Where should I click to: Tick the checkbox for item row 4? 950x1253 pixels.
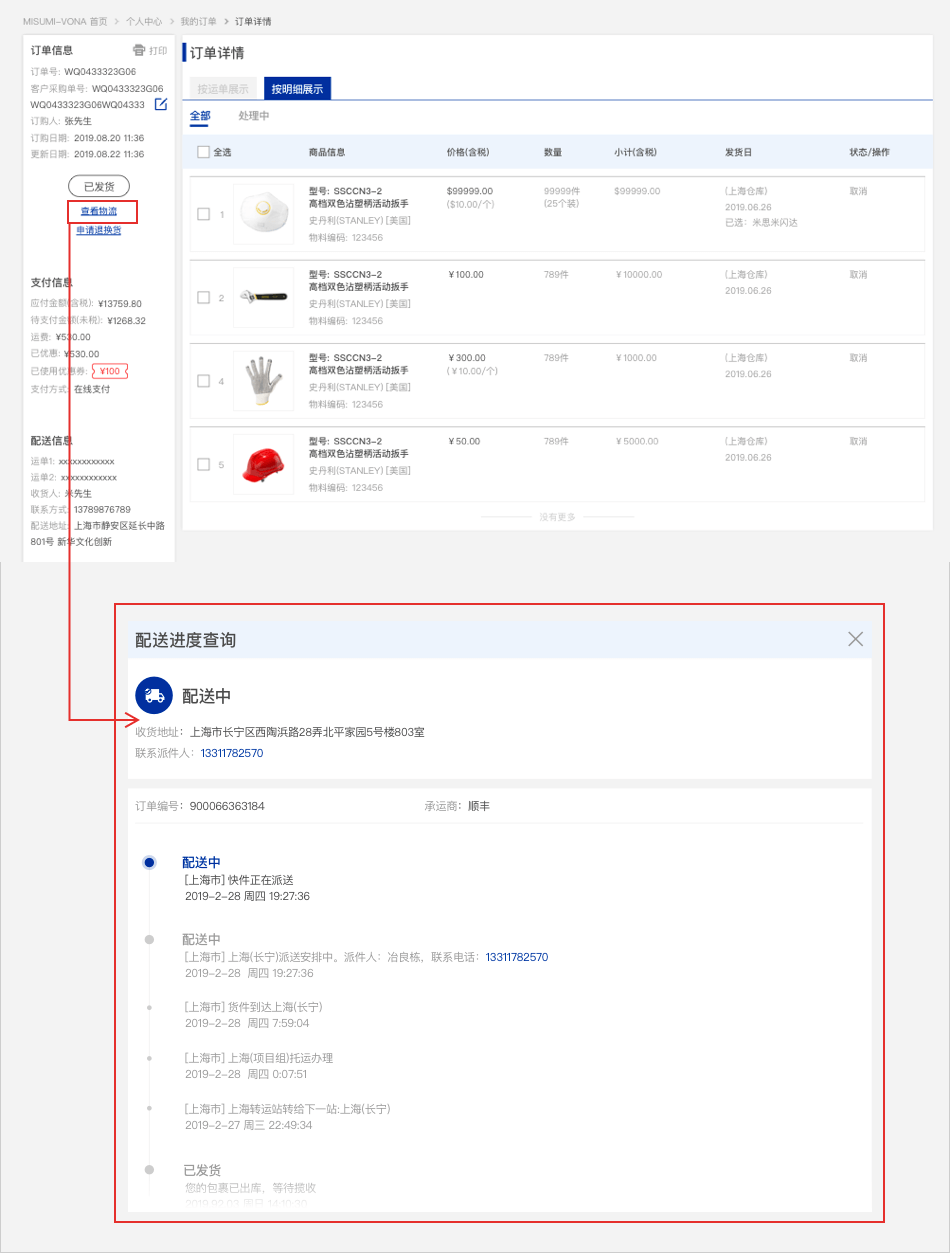click(204, 381)
